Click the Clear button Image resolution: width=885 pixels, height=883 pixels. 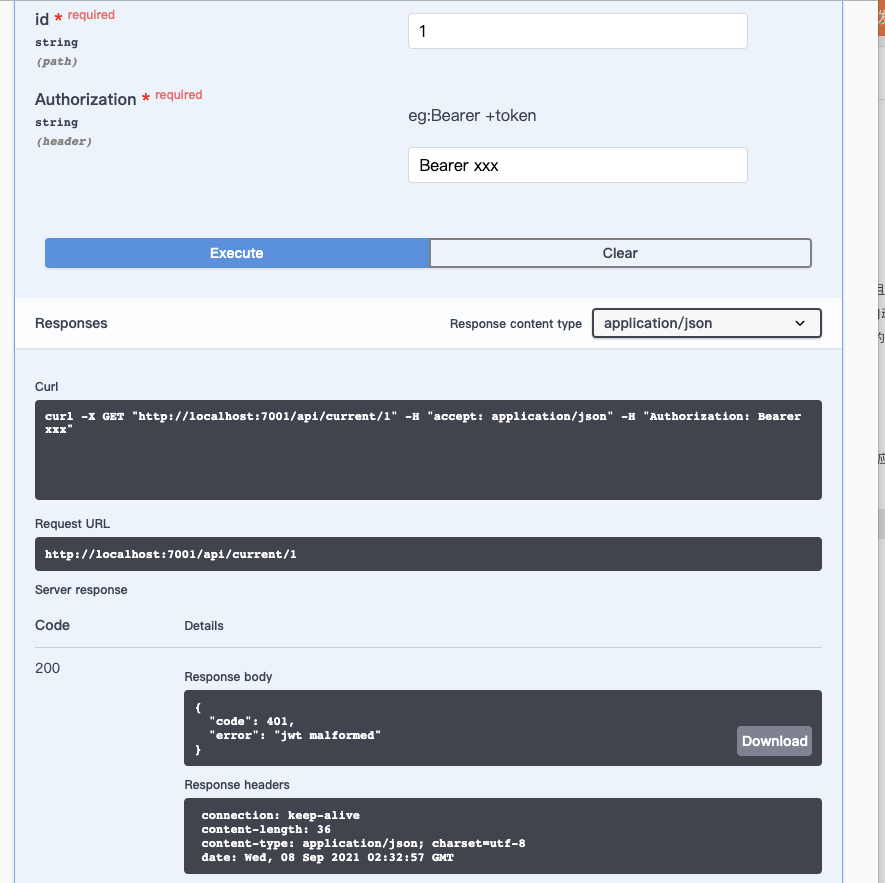click(x=620, y=253)
